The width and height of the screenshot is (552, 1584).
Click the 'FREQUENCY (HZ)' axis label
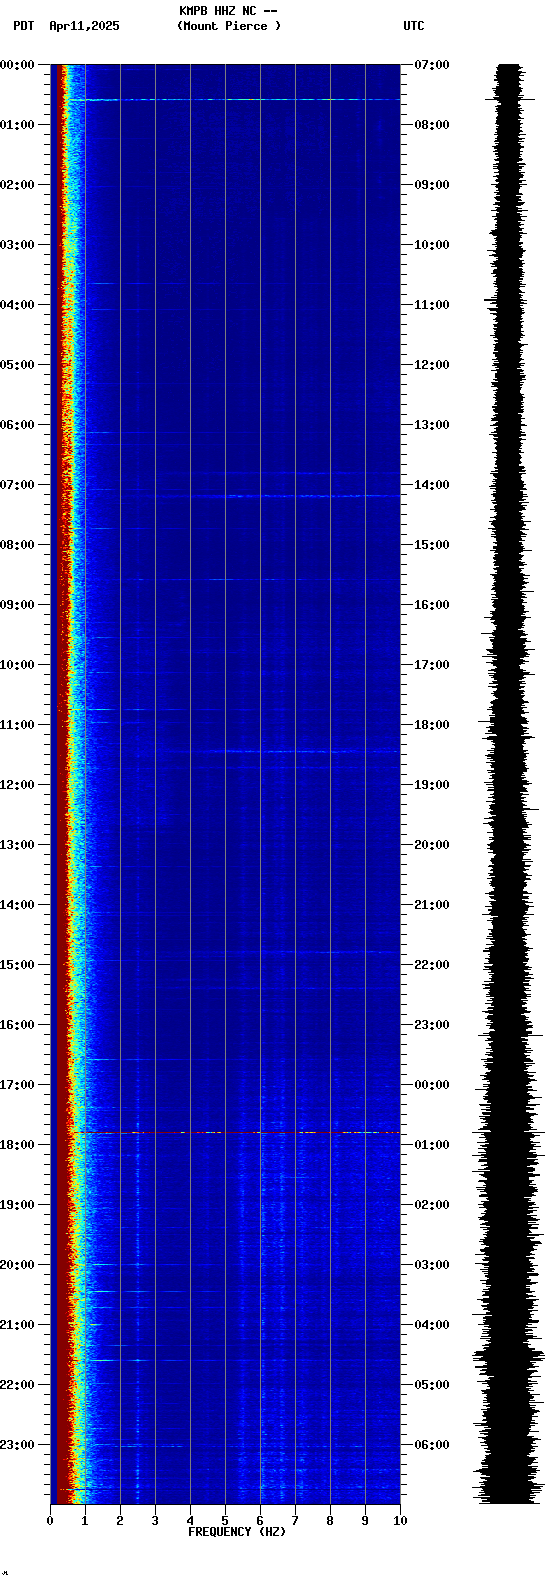click(x=237, y=1532)
